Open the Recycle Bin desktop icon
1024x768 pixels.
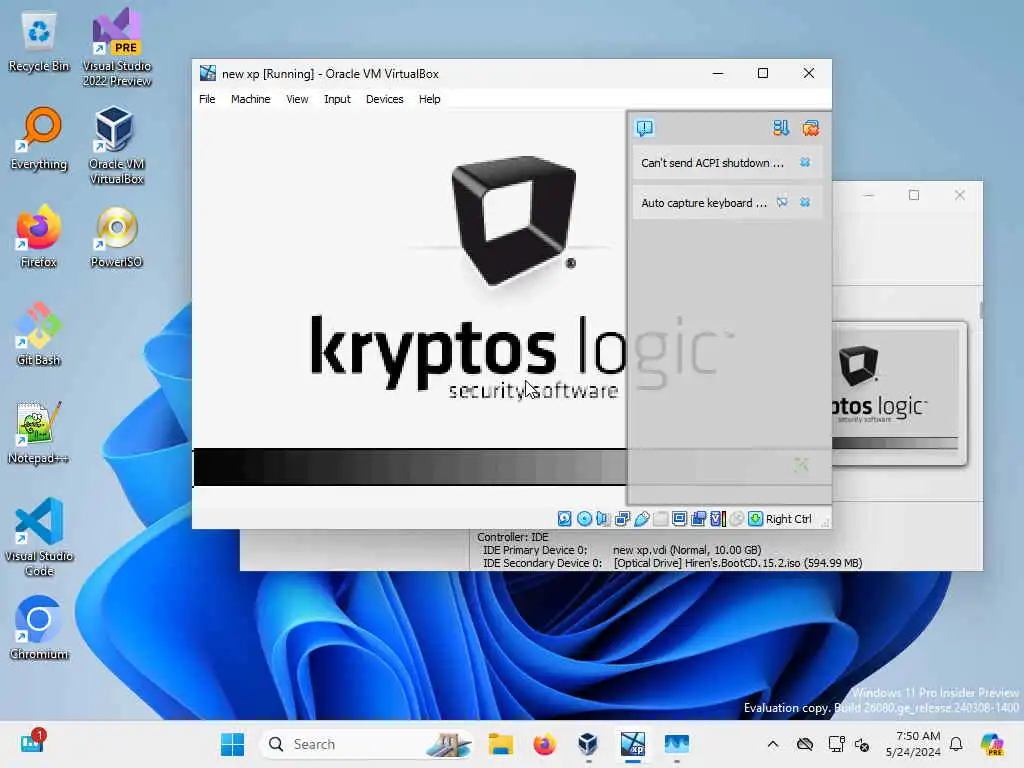coord(39,40)
